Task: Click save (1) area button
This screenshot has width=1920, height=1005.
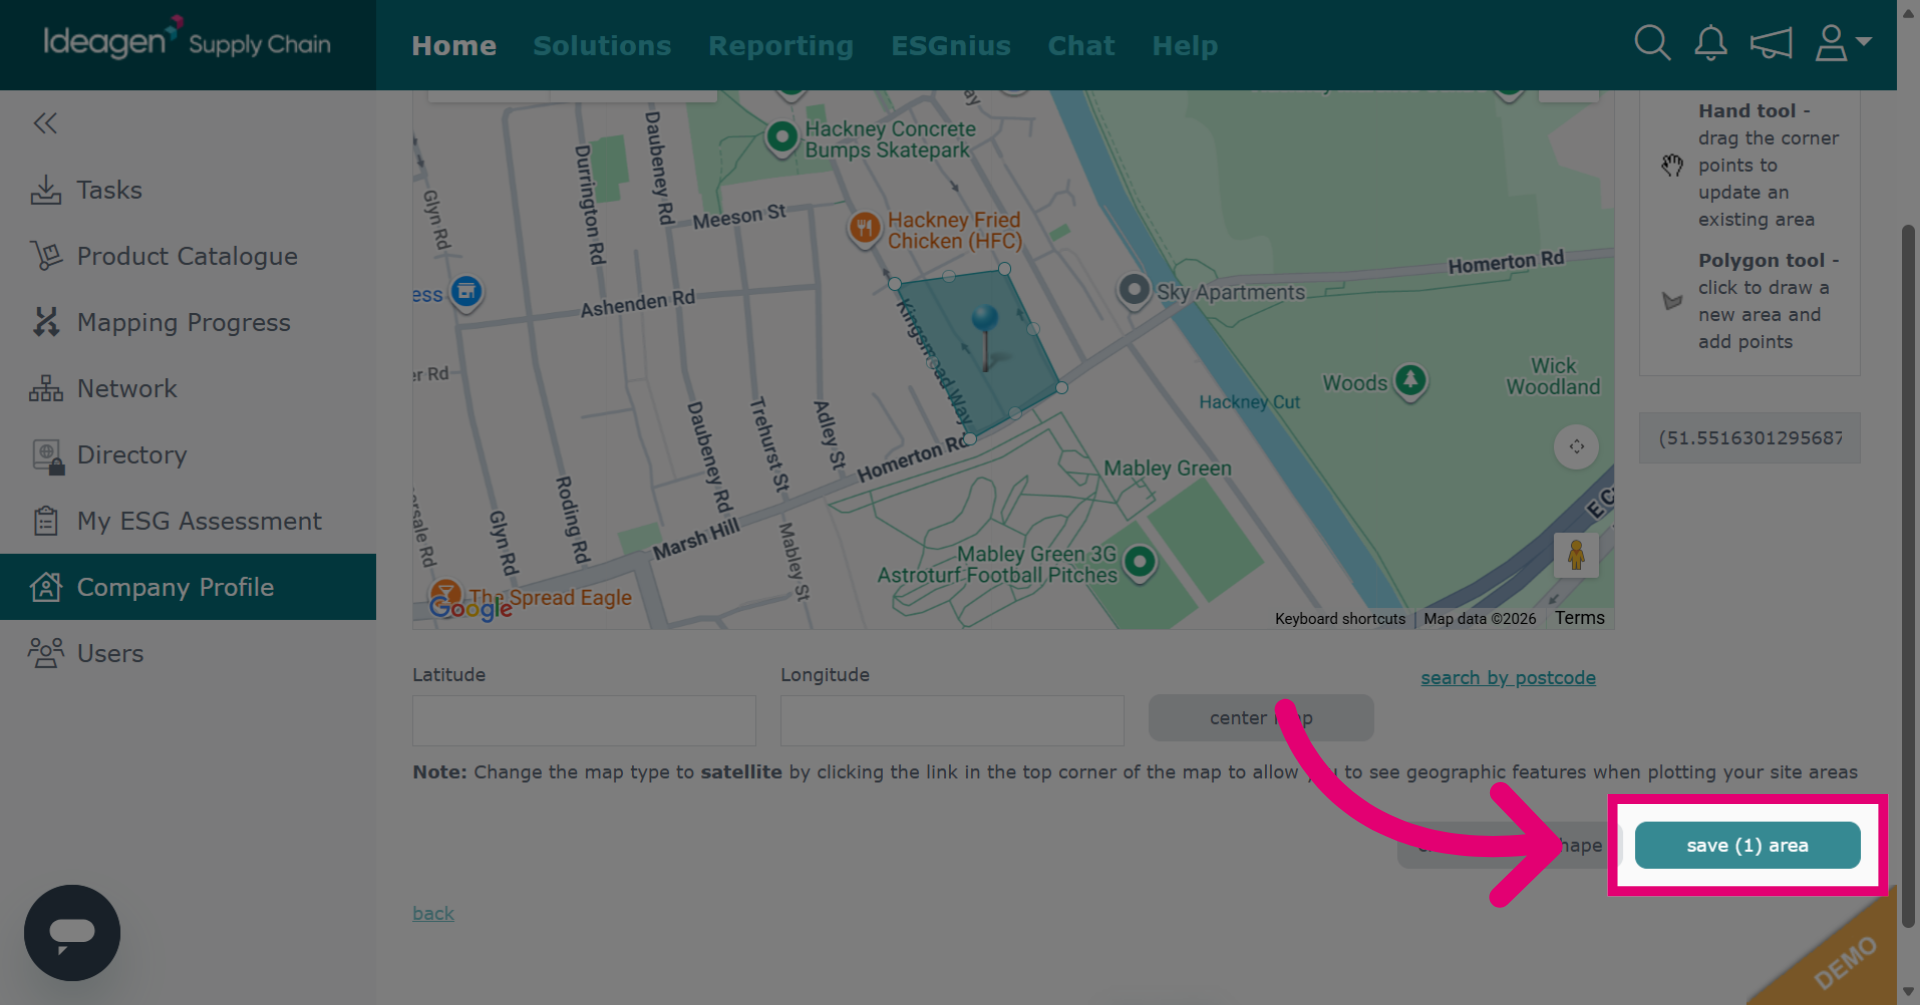Action: [1747, 846]
